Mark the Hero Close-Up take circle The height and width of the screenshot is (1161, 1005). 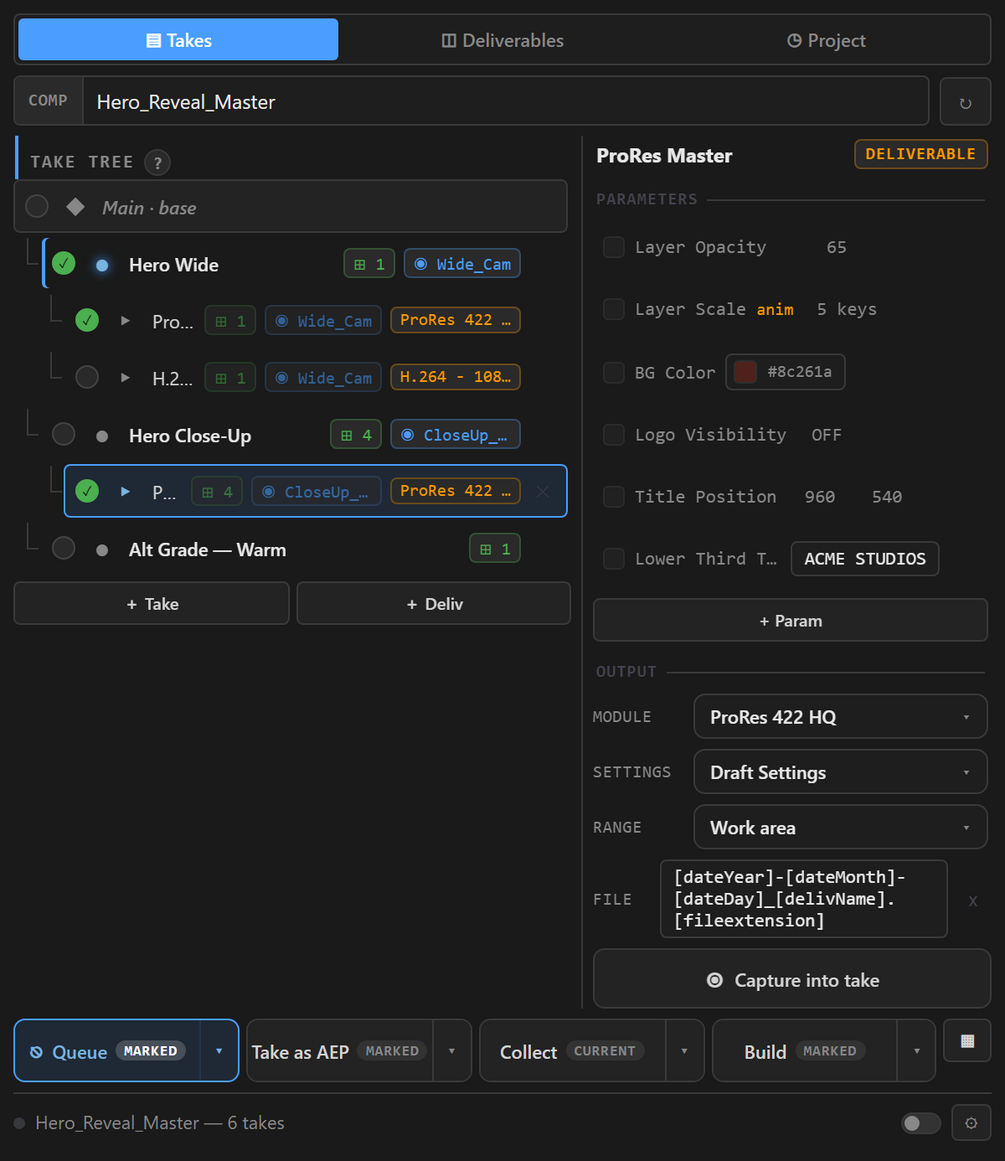64,434
